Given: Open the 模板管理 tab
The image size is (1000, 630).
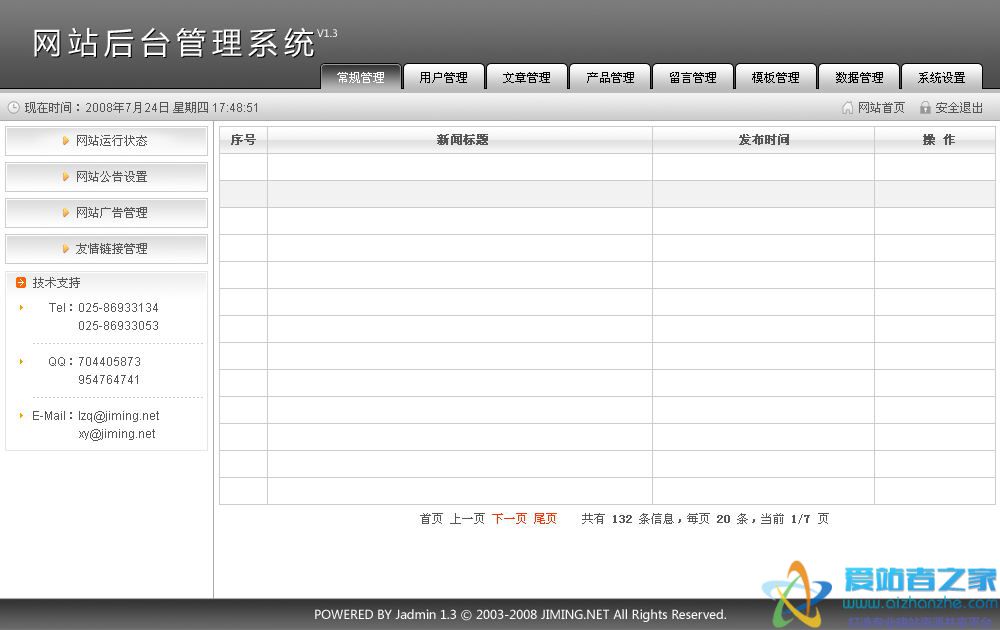Looking at the screenshot, I should pos(776,78).
